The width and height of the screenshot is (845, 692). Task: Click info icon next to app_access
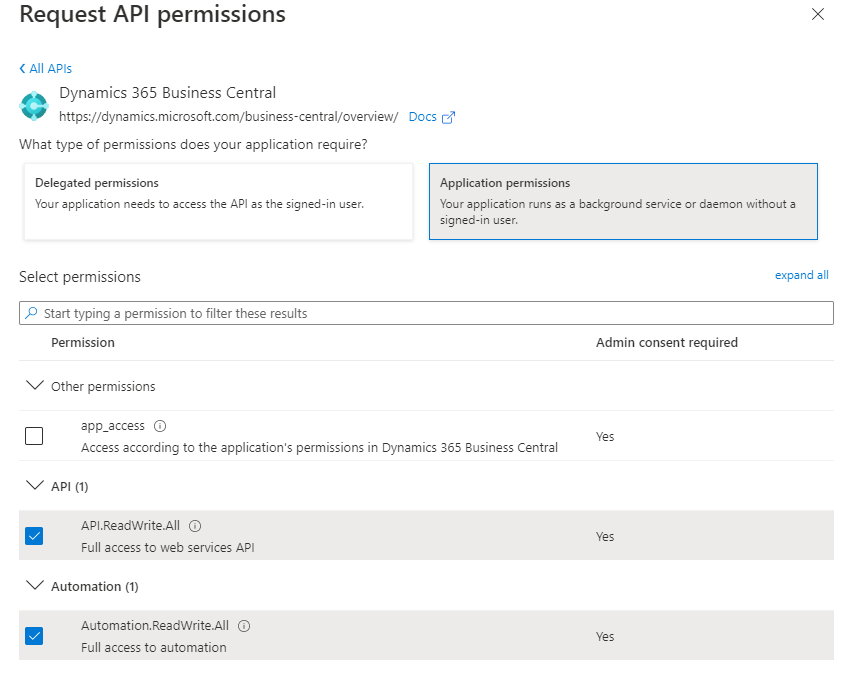[x=161, y=426]
